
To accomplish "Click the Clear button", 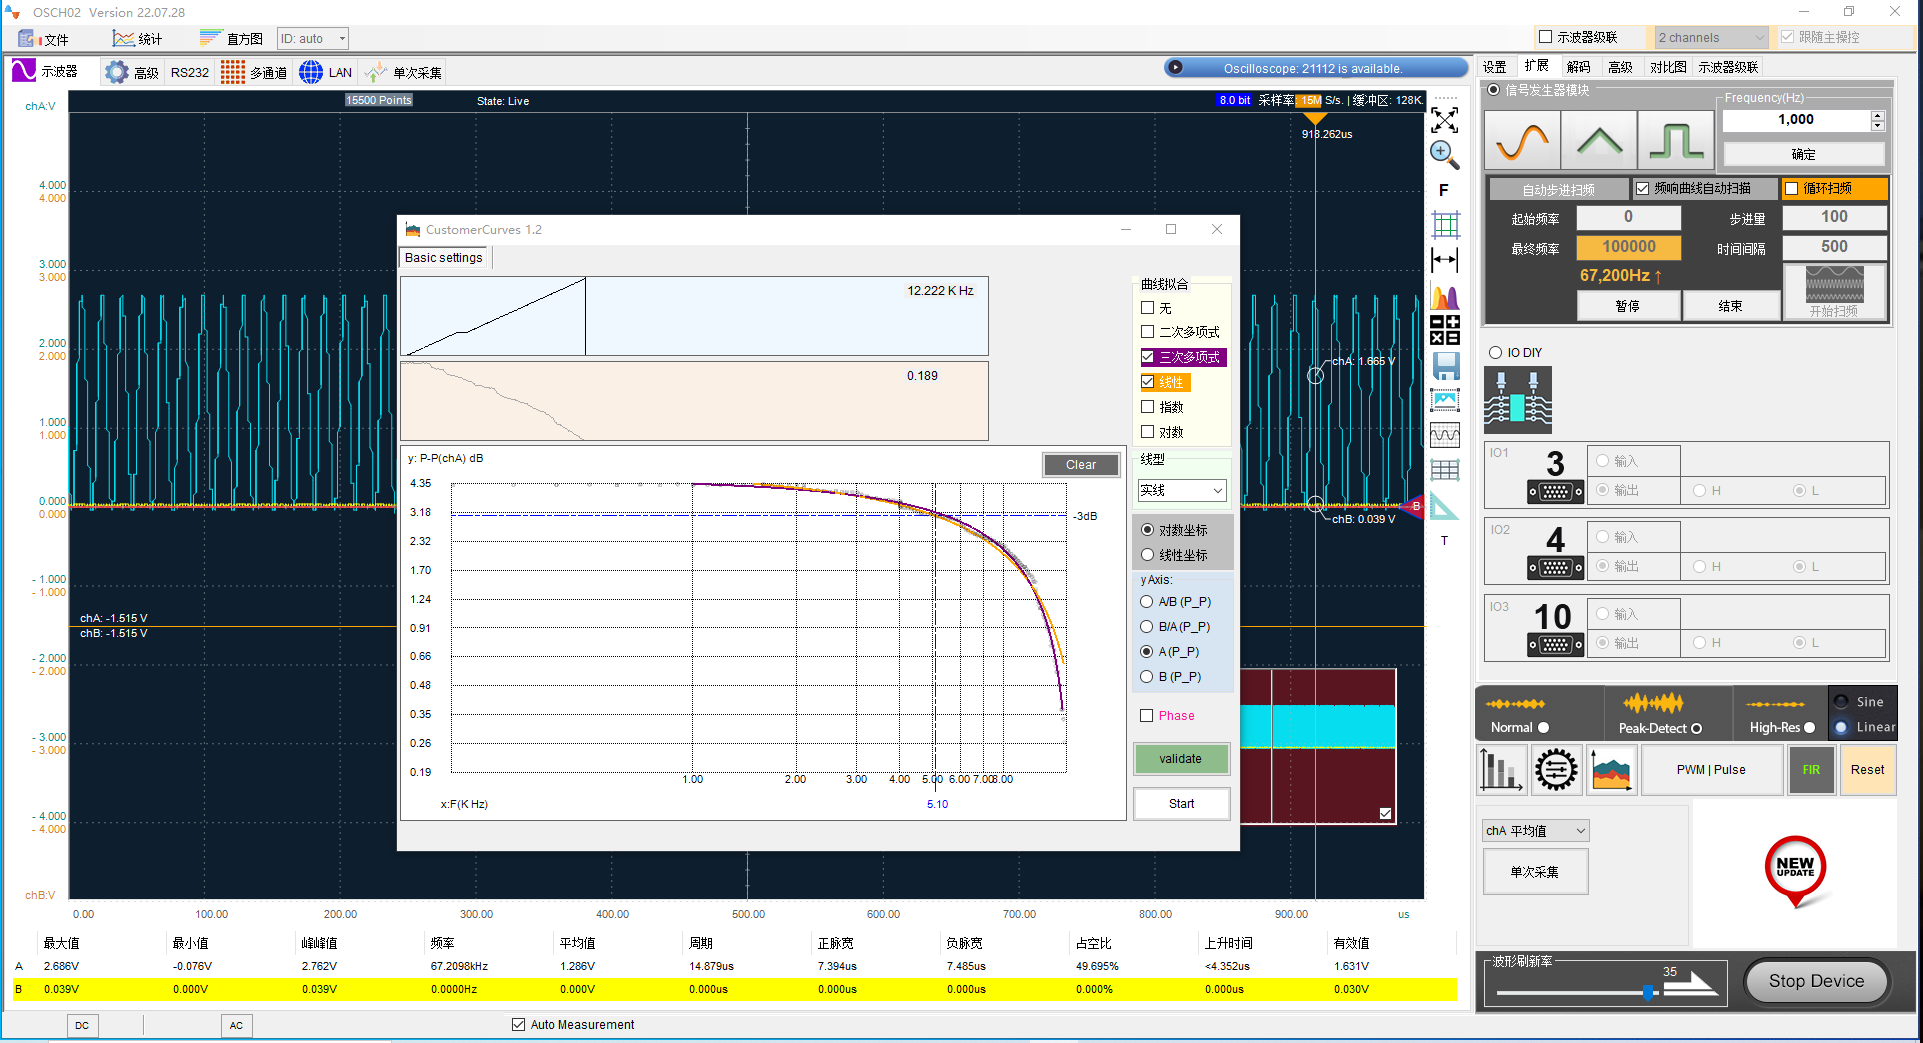I will (1080, 465).
